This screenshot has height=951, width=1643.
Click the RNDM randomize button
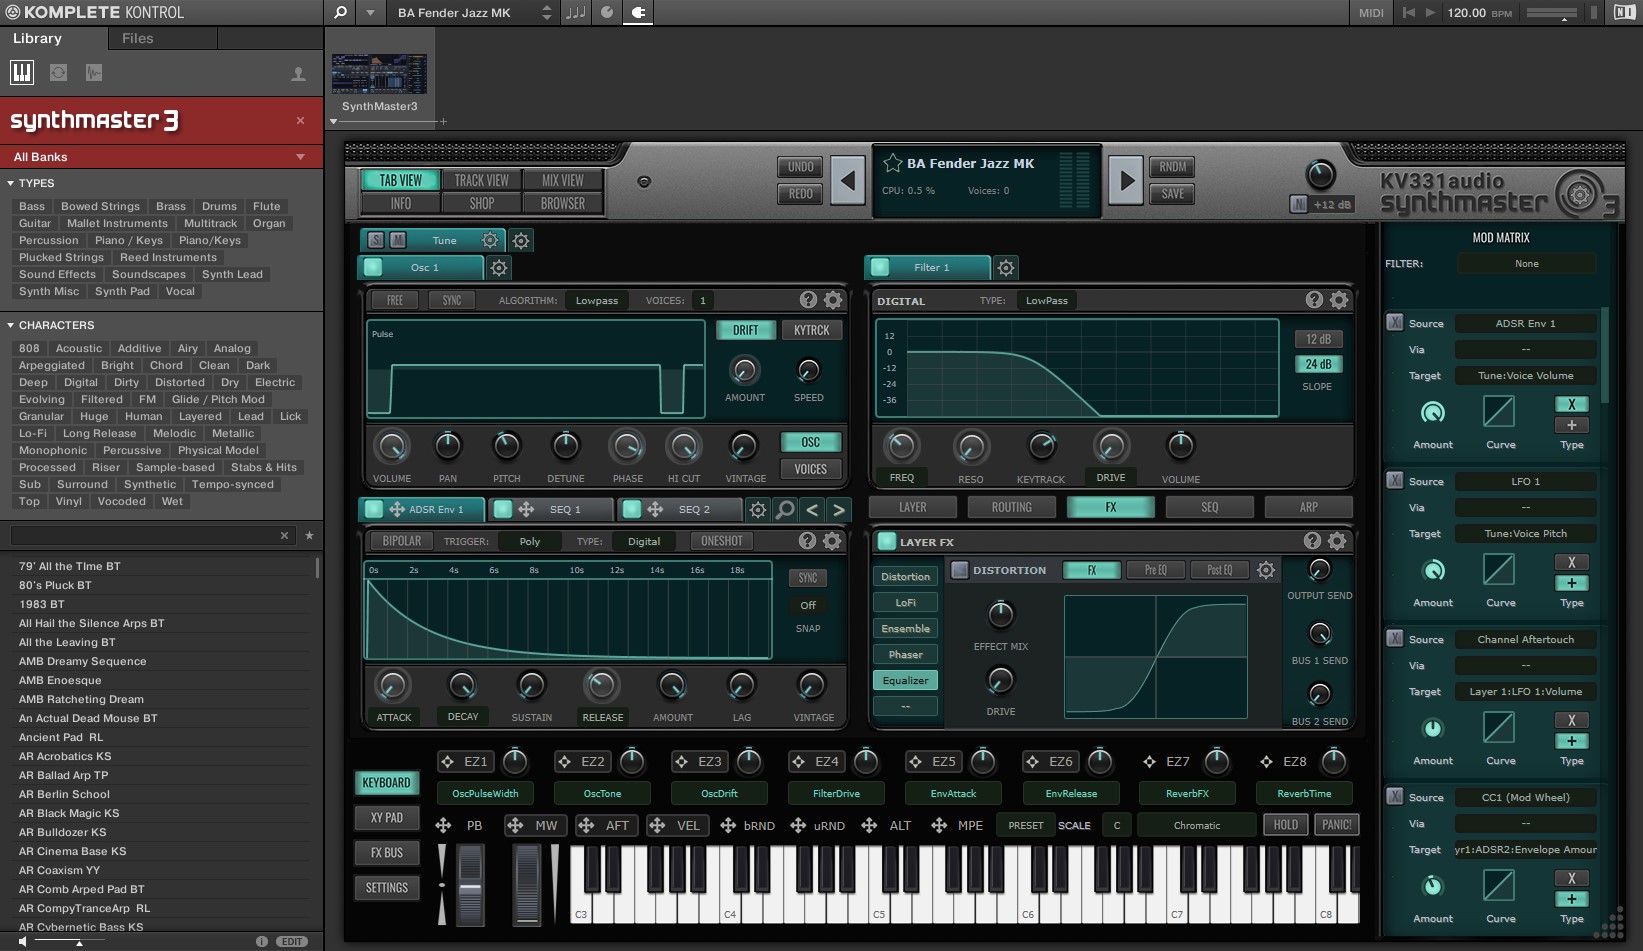coord(1173,167)
